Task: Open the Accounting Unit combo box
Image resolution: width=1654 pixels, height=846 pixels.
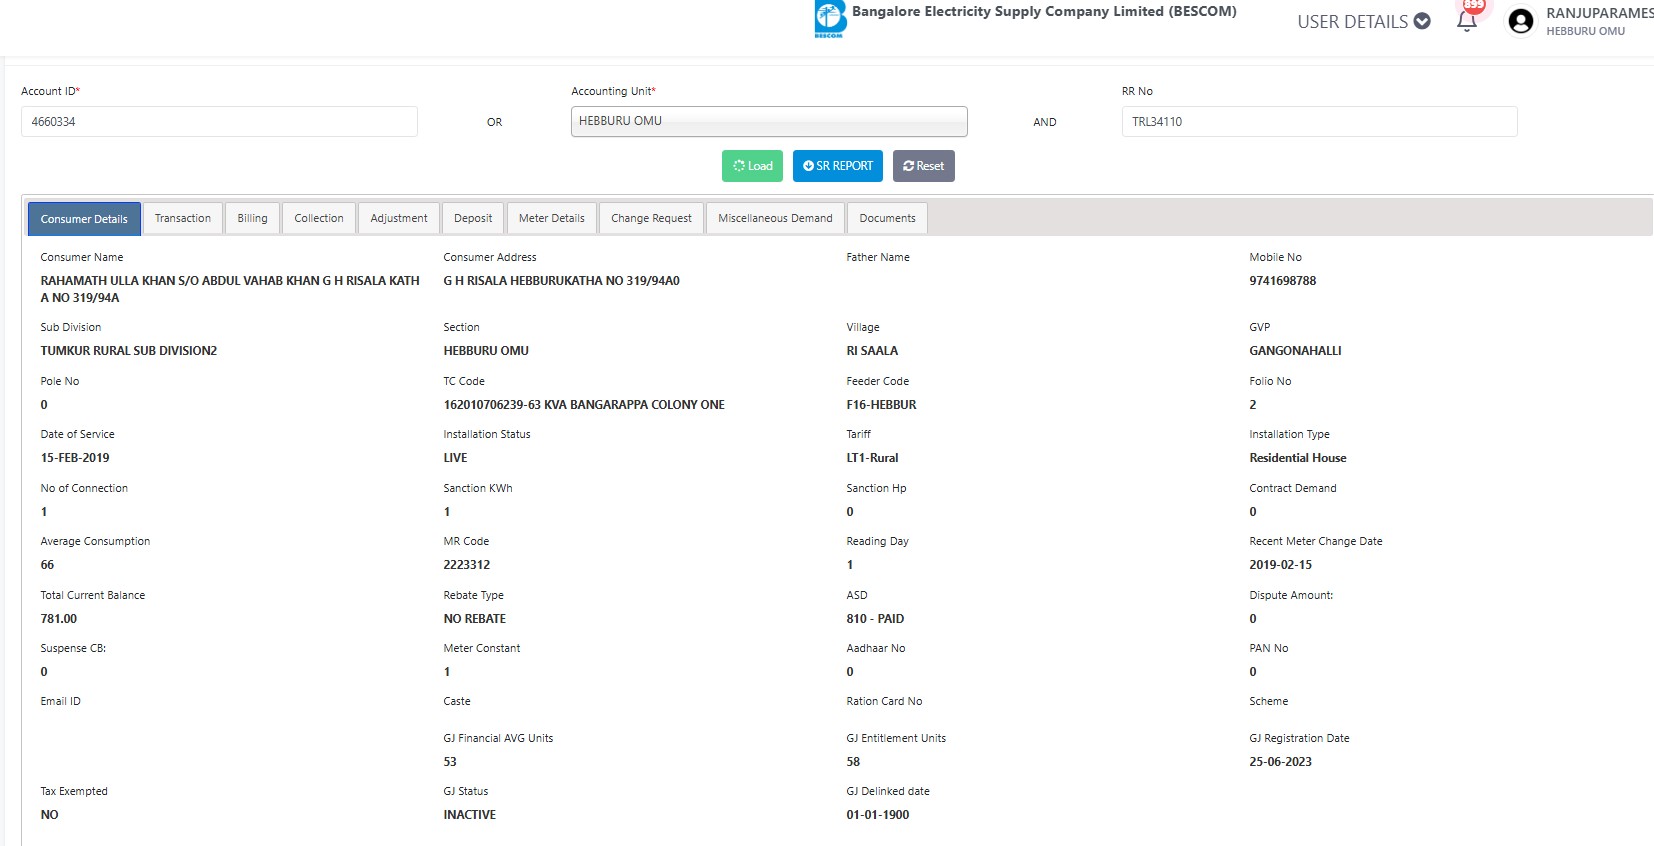Action: coord(769,121)
